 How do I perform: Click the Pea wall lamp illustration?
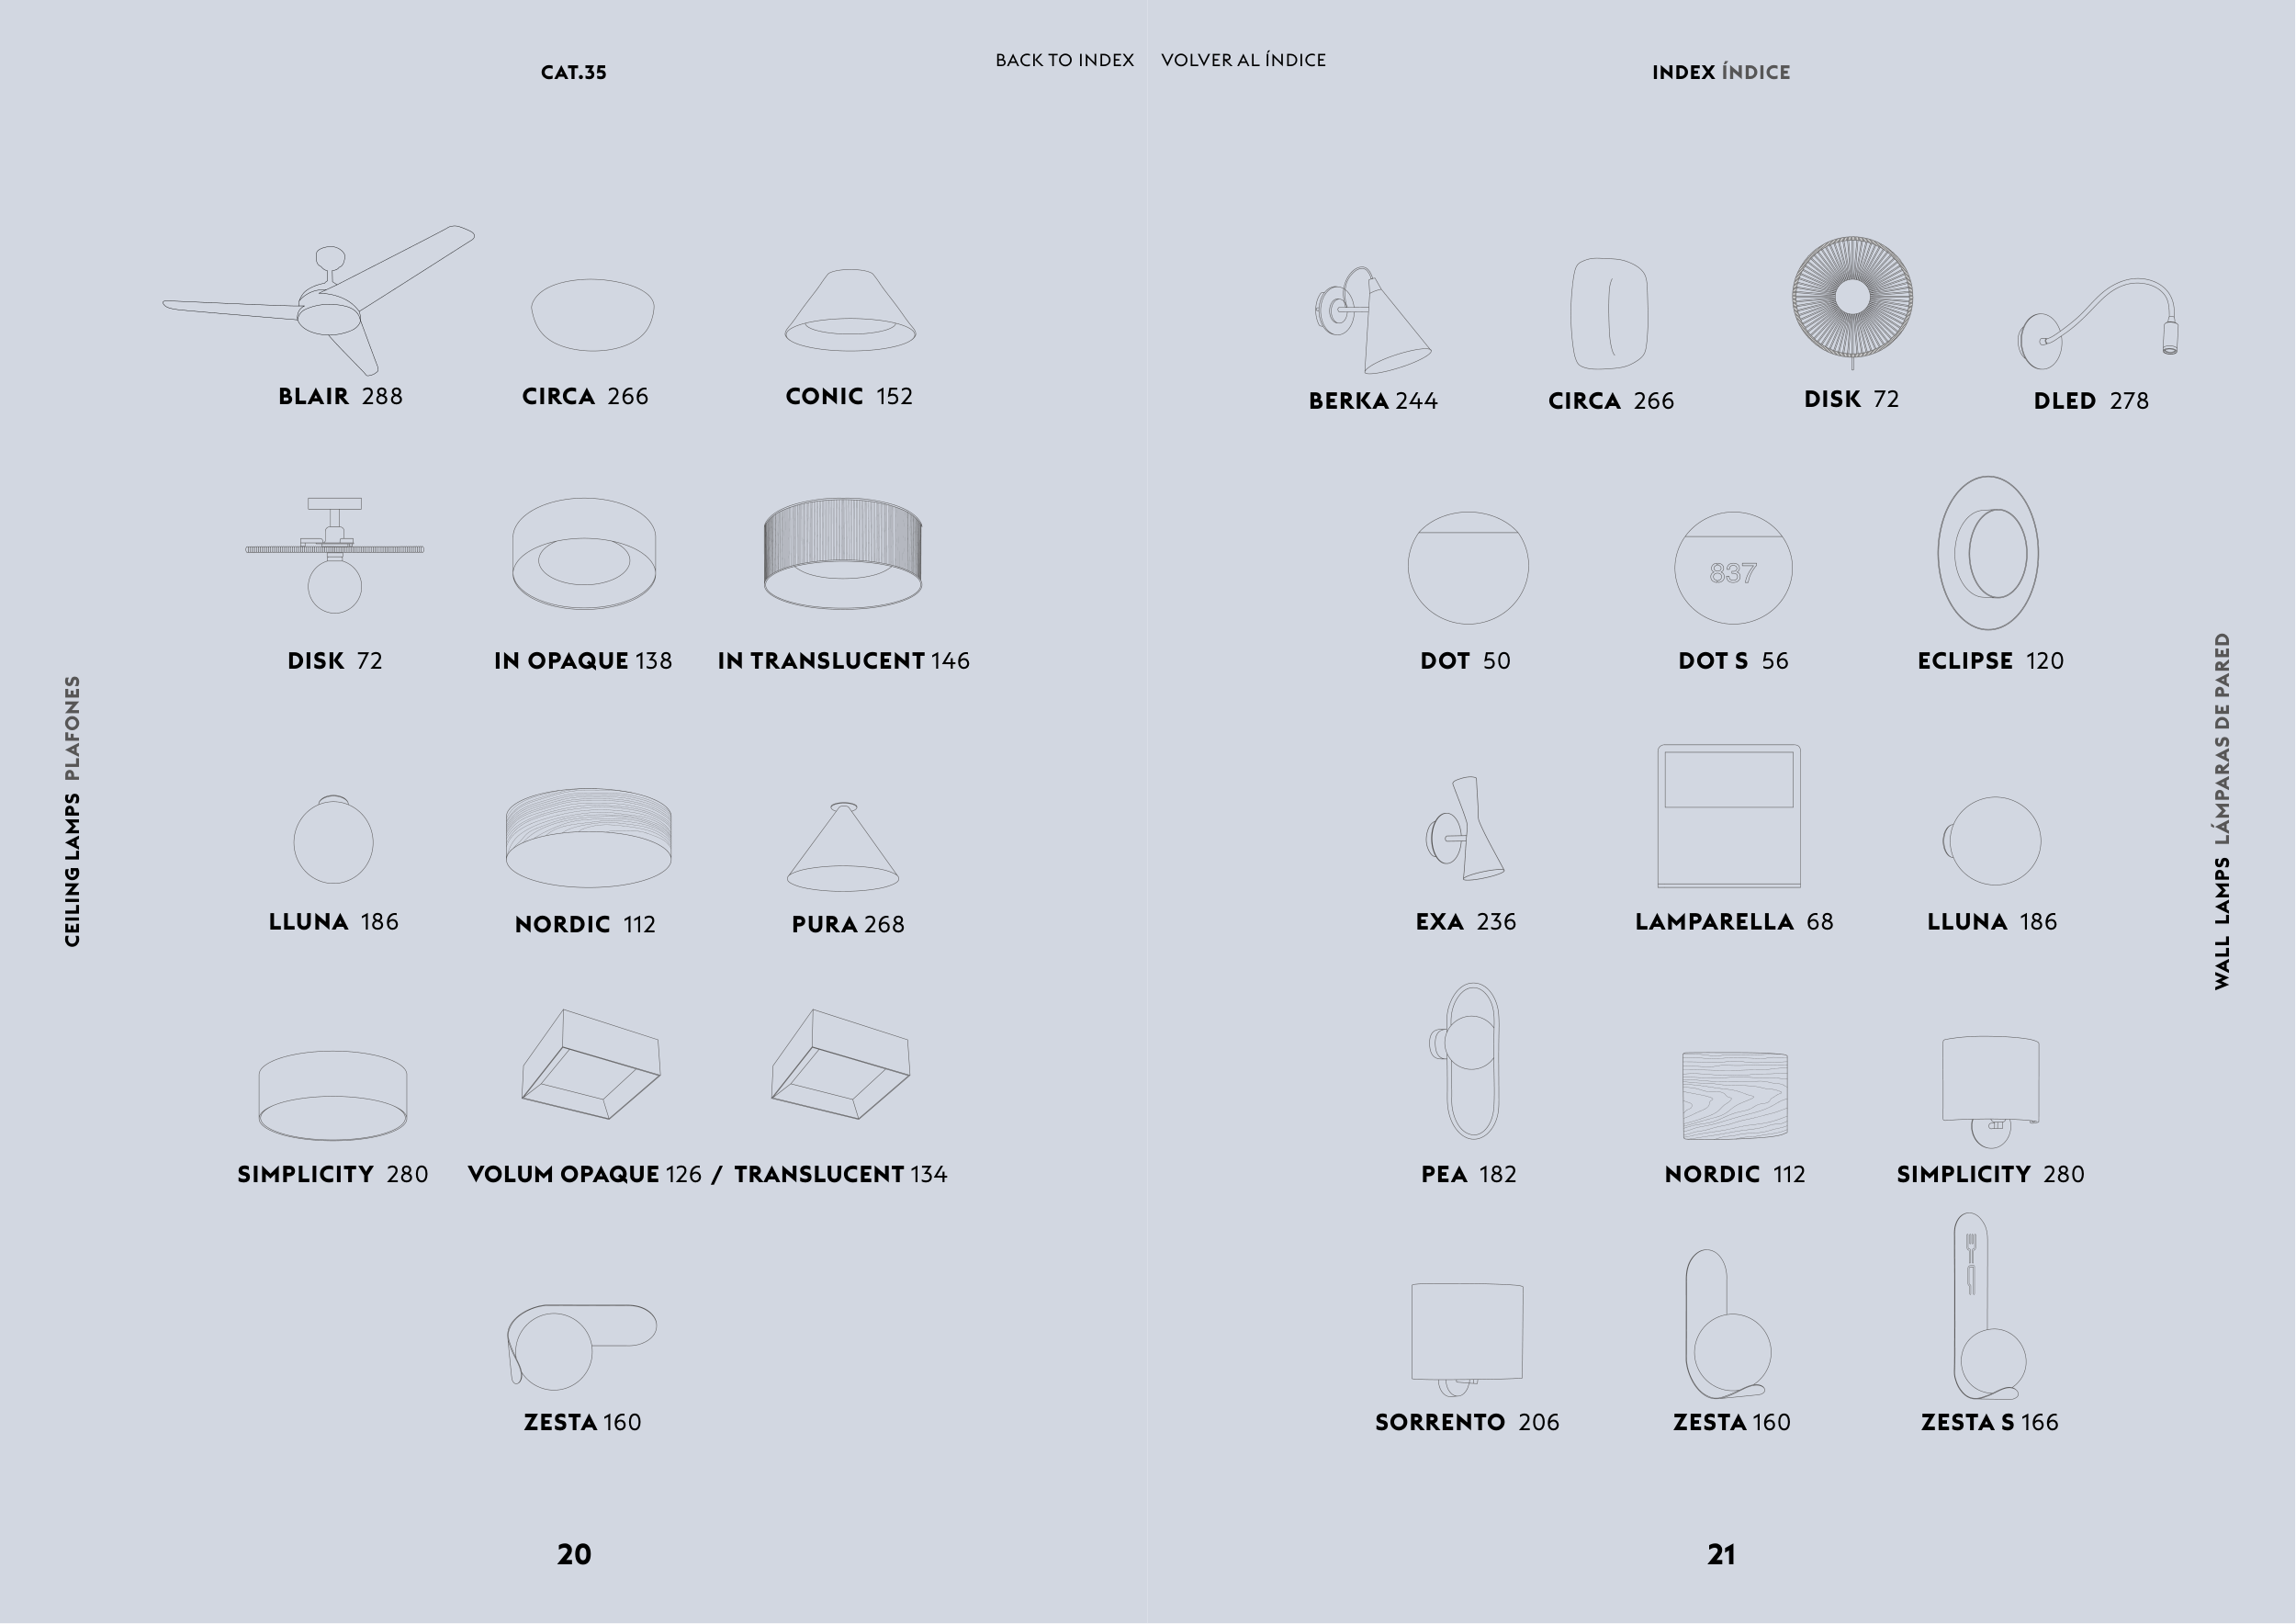tap(1467, 1061)
